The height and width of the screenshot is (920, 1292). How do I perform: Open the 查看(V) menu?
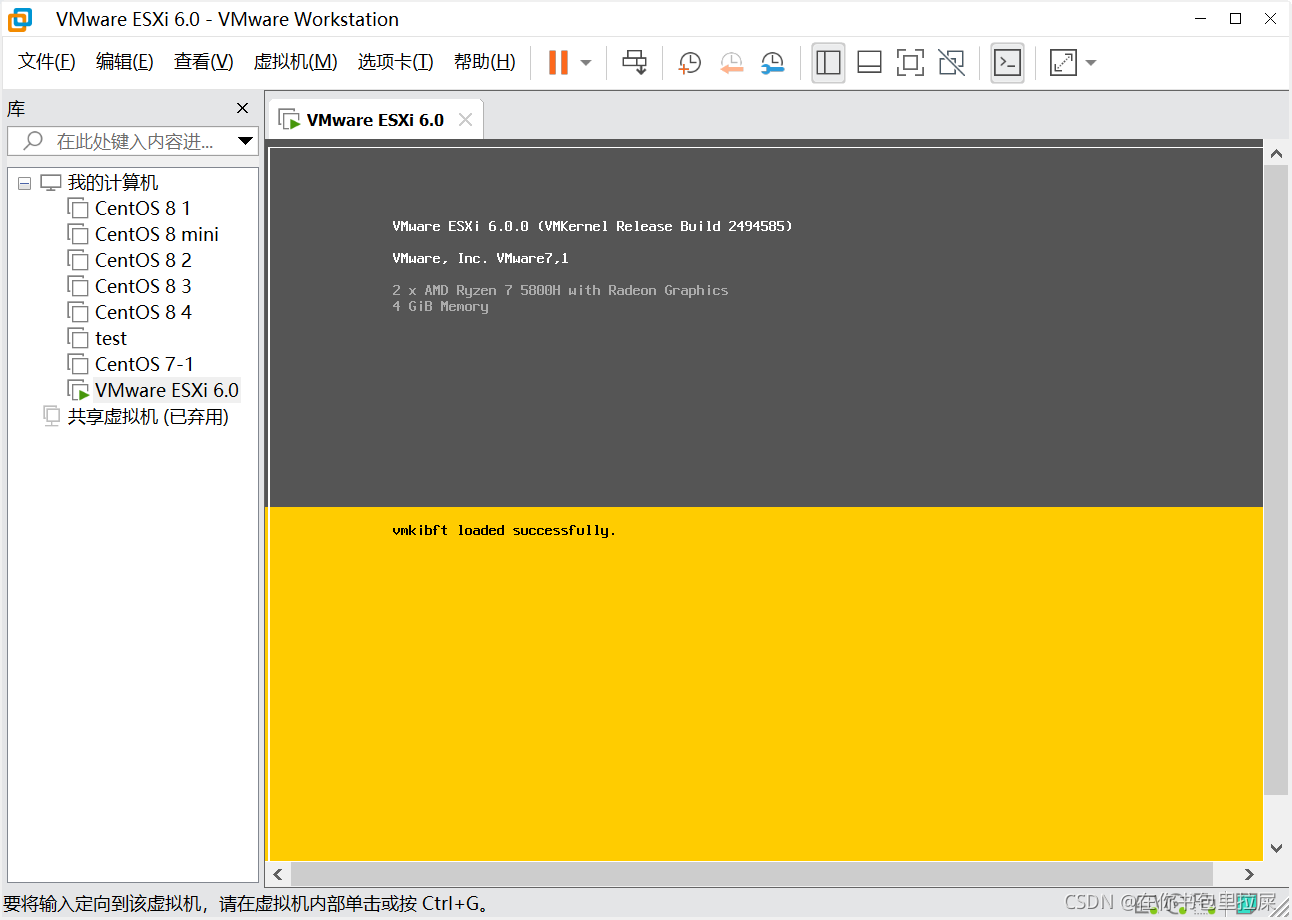coord(203,62)
